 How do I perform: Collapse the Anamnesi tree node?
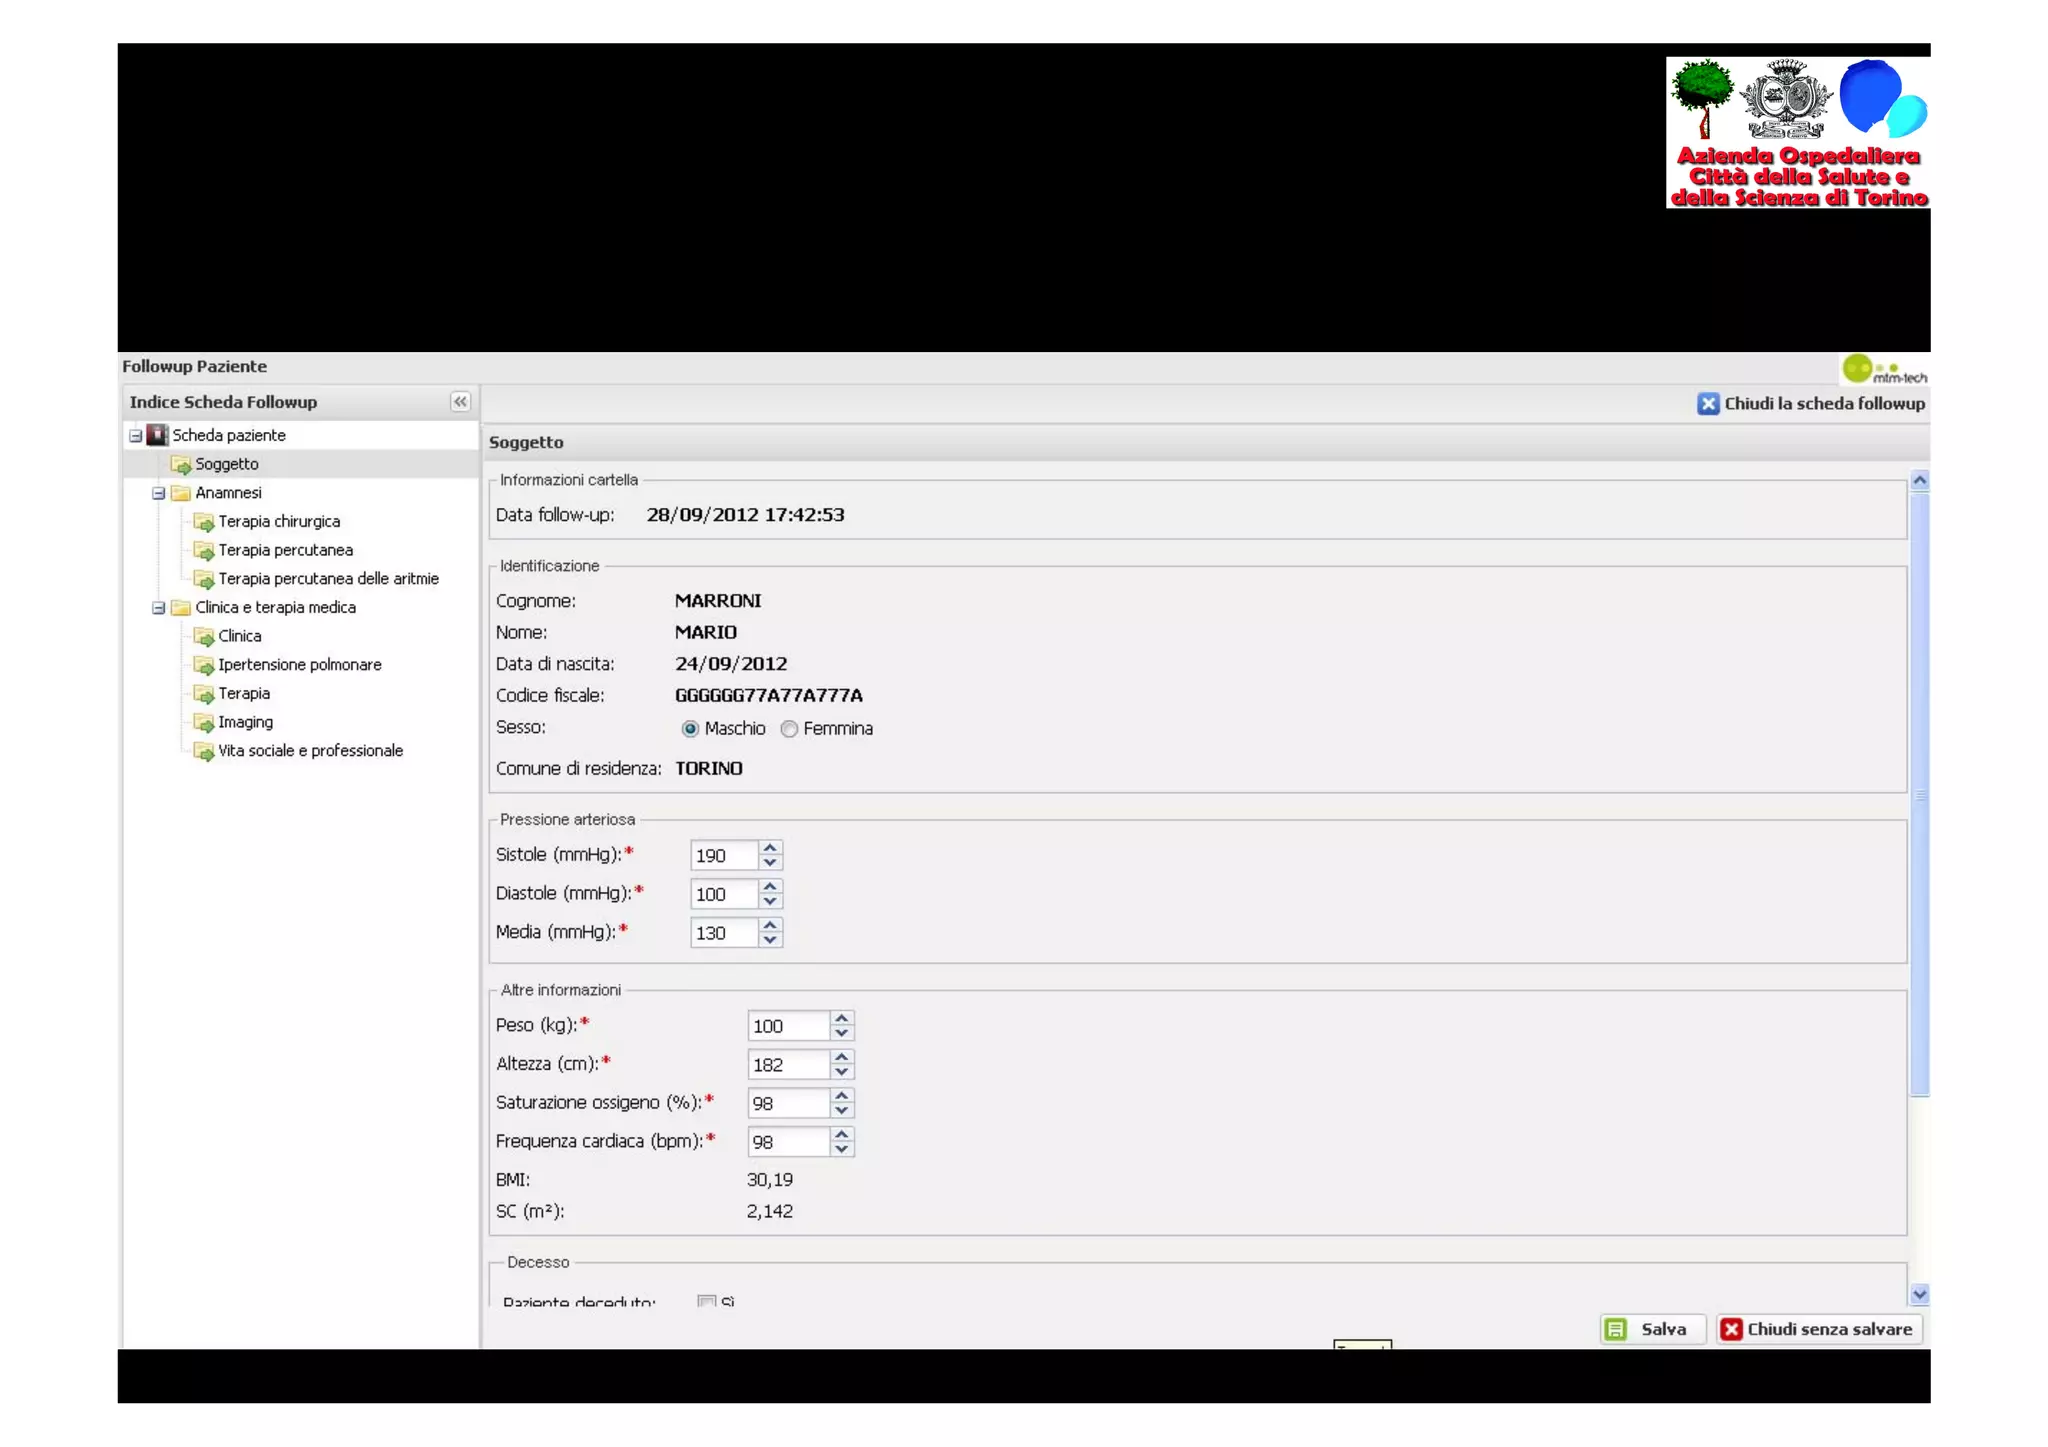tap(158, 493)
